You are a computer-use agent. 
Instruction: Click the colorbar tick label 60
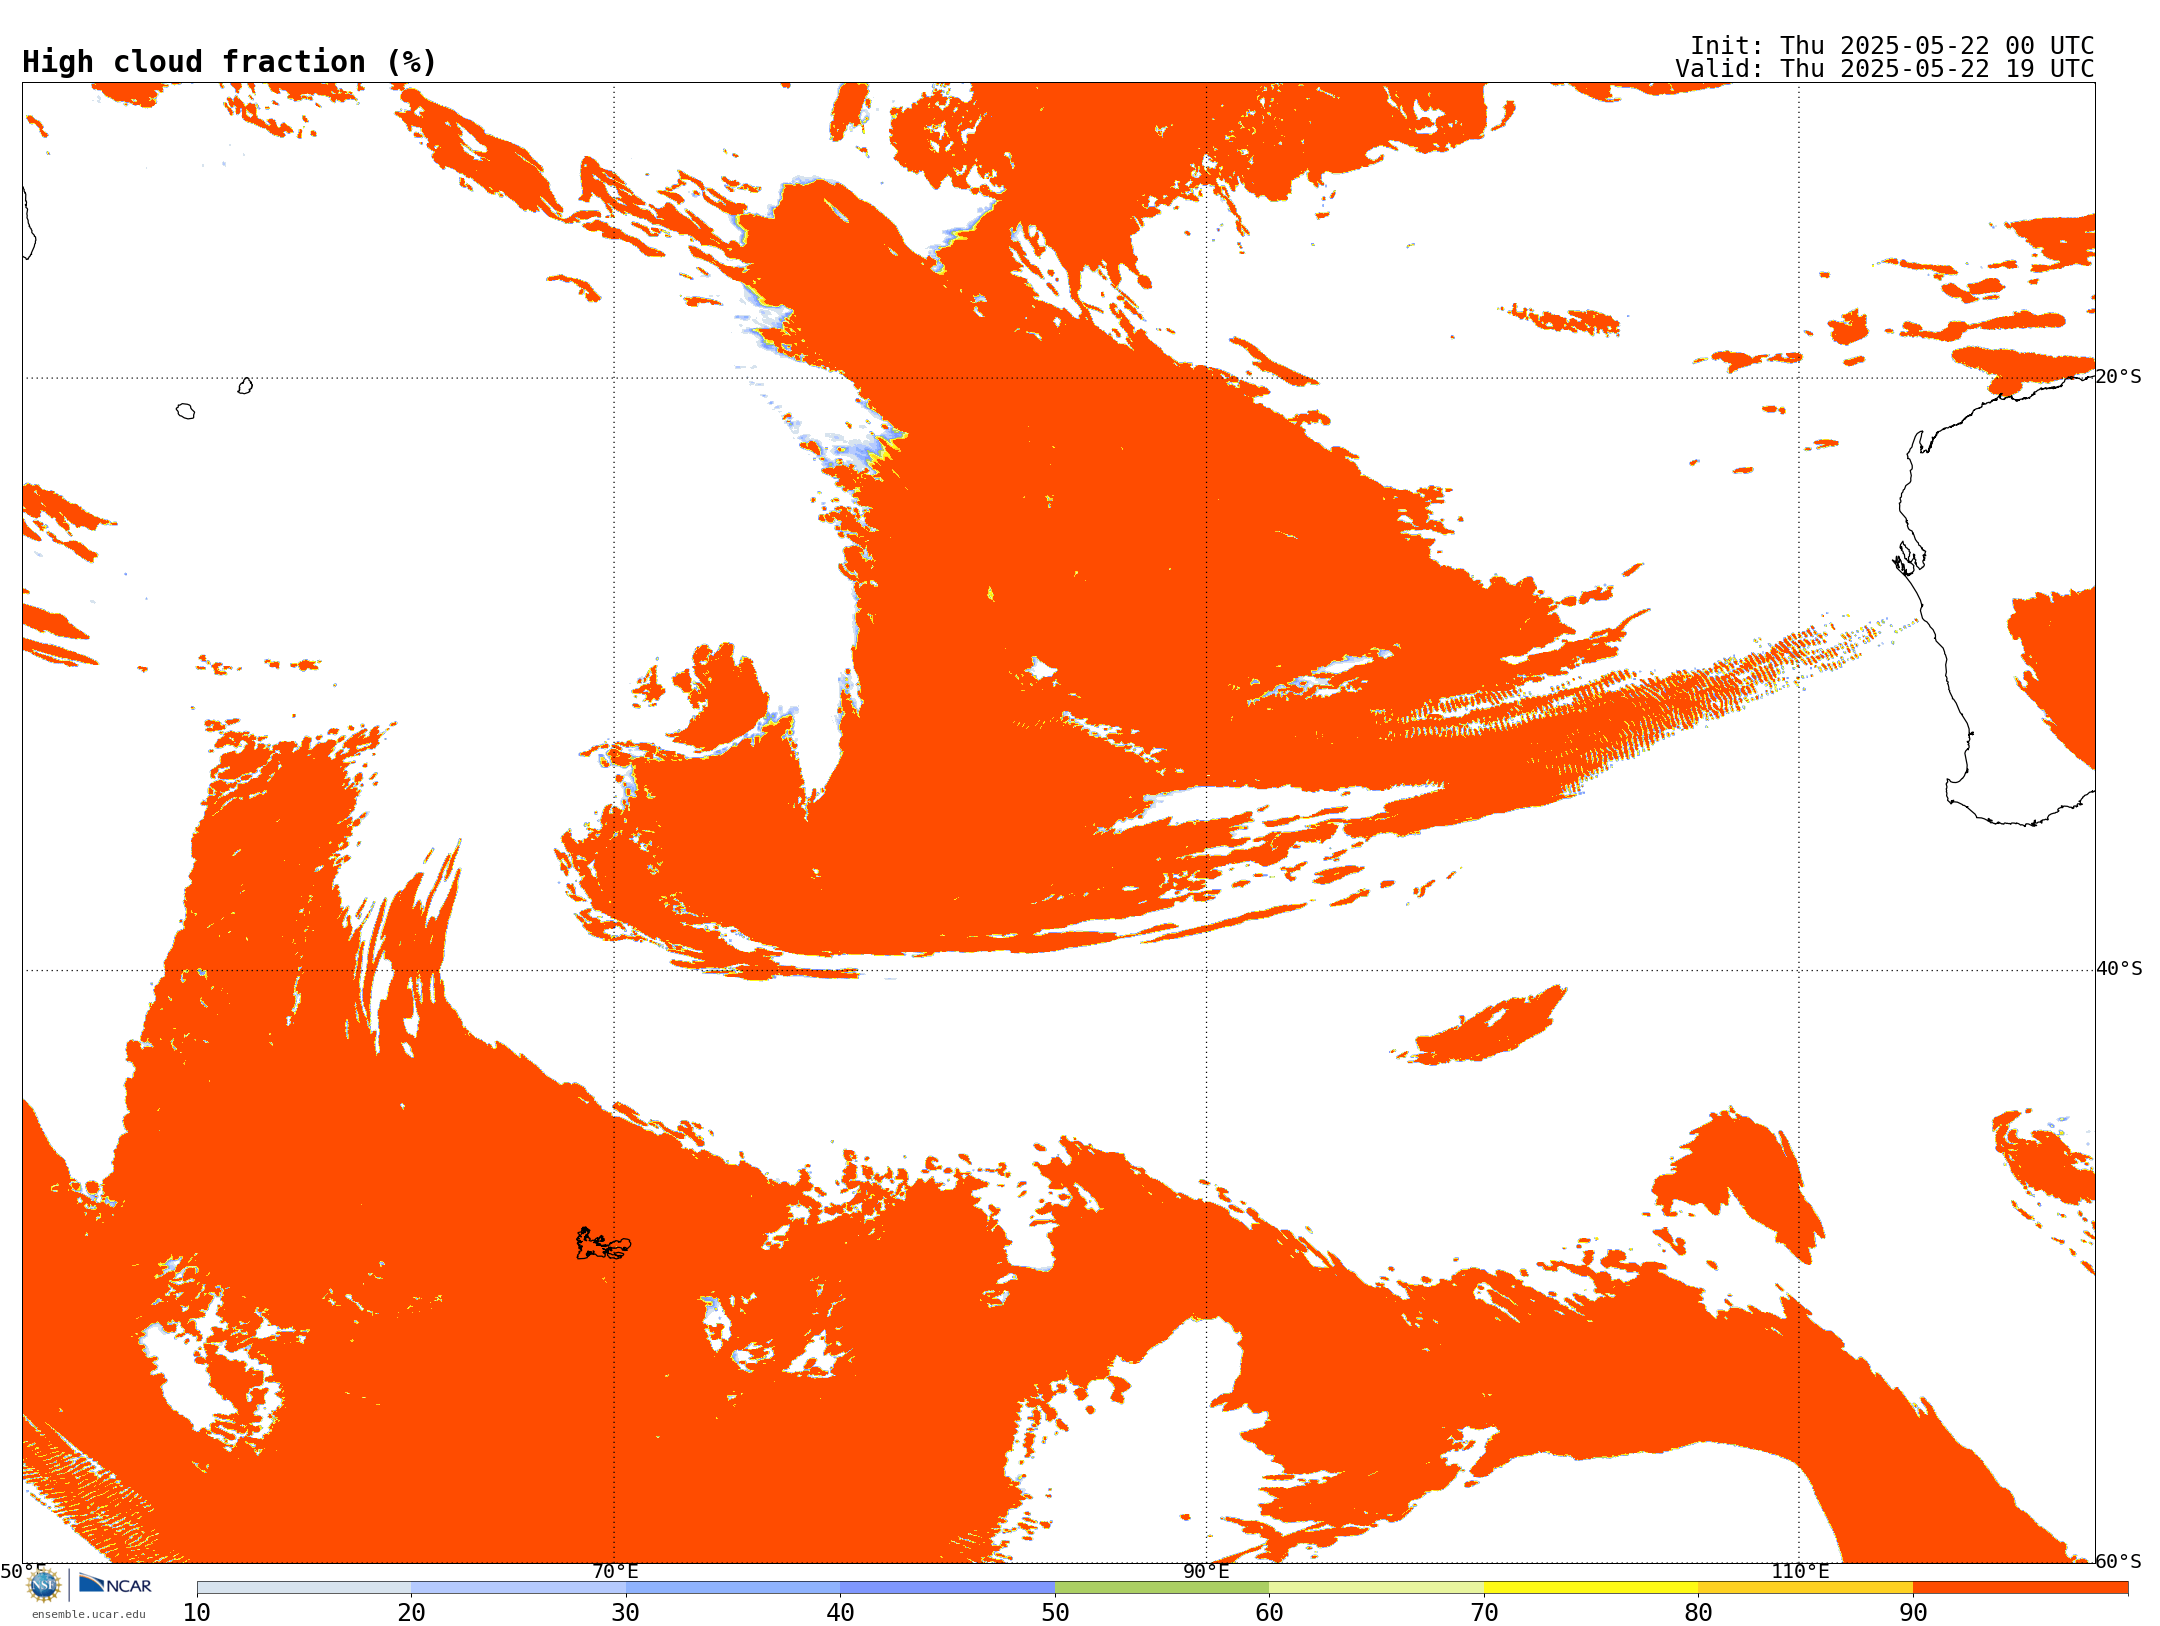pyautogui.click(x=1269, y=1613)
